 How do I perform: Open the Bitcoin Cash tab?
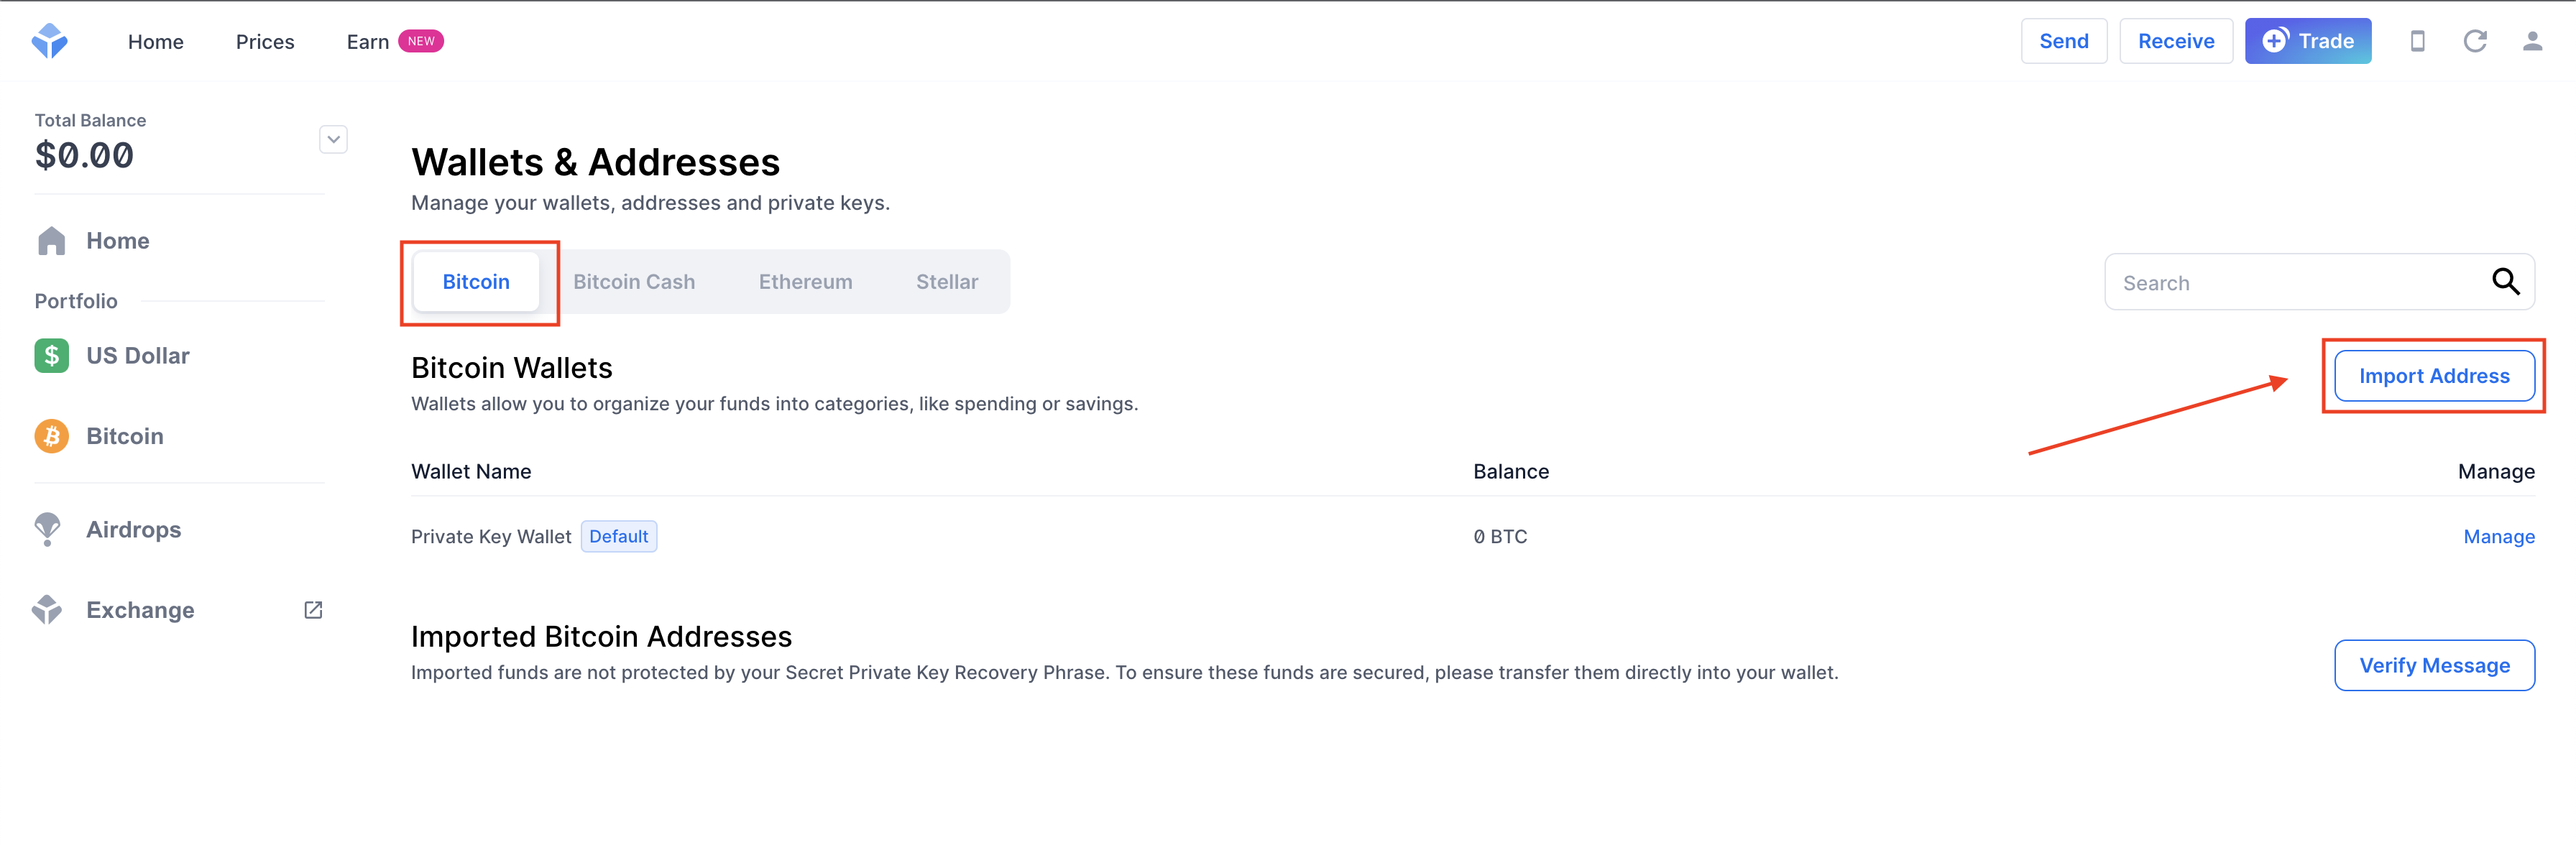click(x=634, y=281)
